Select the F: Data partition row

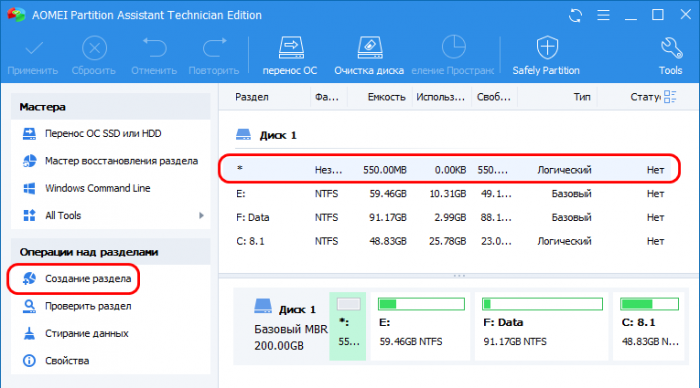pos(449,217)
